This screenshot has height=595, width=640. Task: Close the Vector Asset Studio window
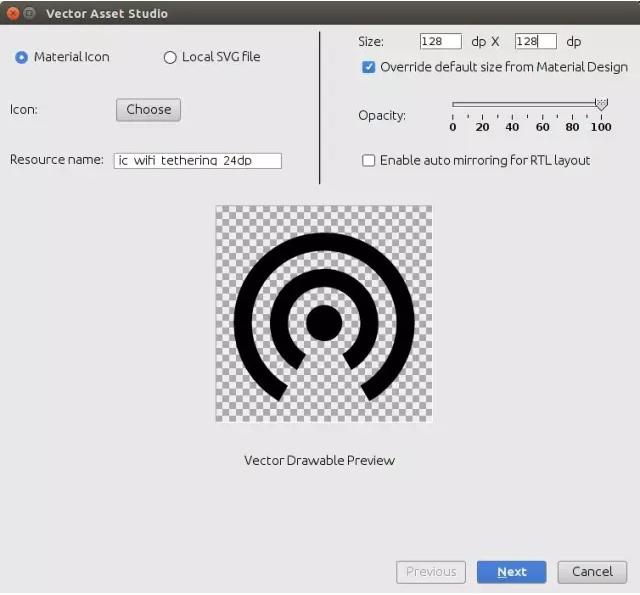(13, 13)
